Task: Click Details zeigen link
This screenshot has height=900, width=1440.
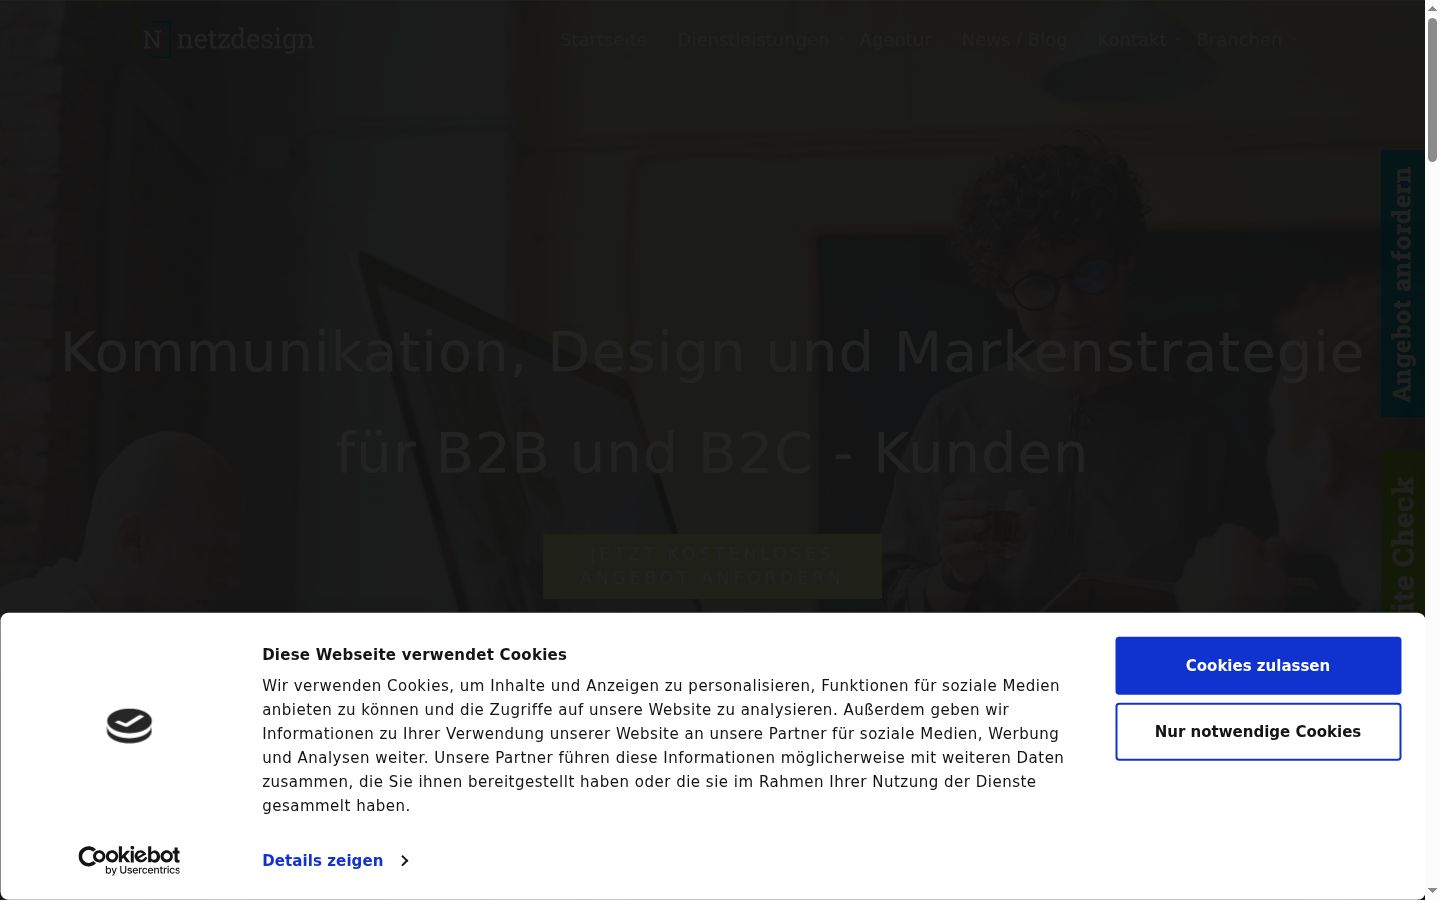Action: point(323,861)
